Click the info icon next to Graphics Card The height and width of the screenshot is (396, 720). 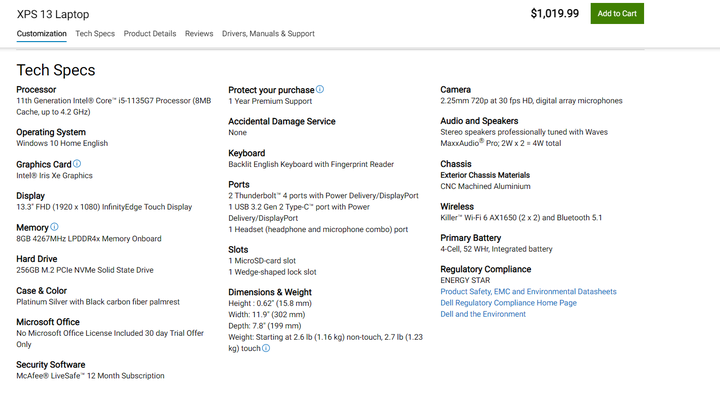tap(77, 164)
